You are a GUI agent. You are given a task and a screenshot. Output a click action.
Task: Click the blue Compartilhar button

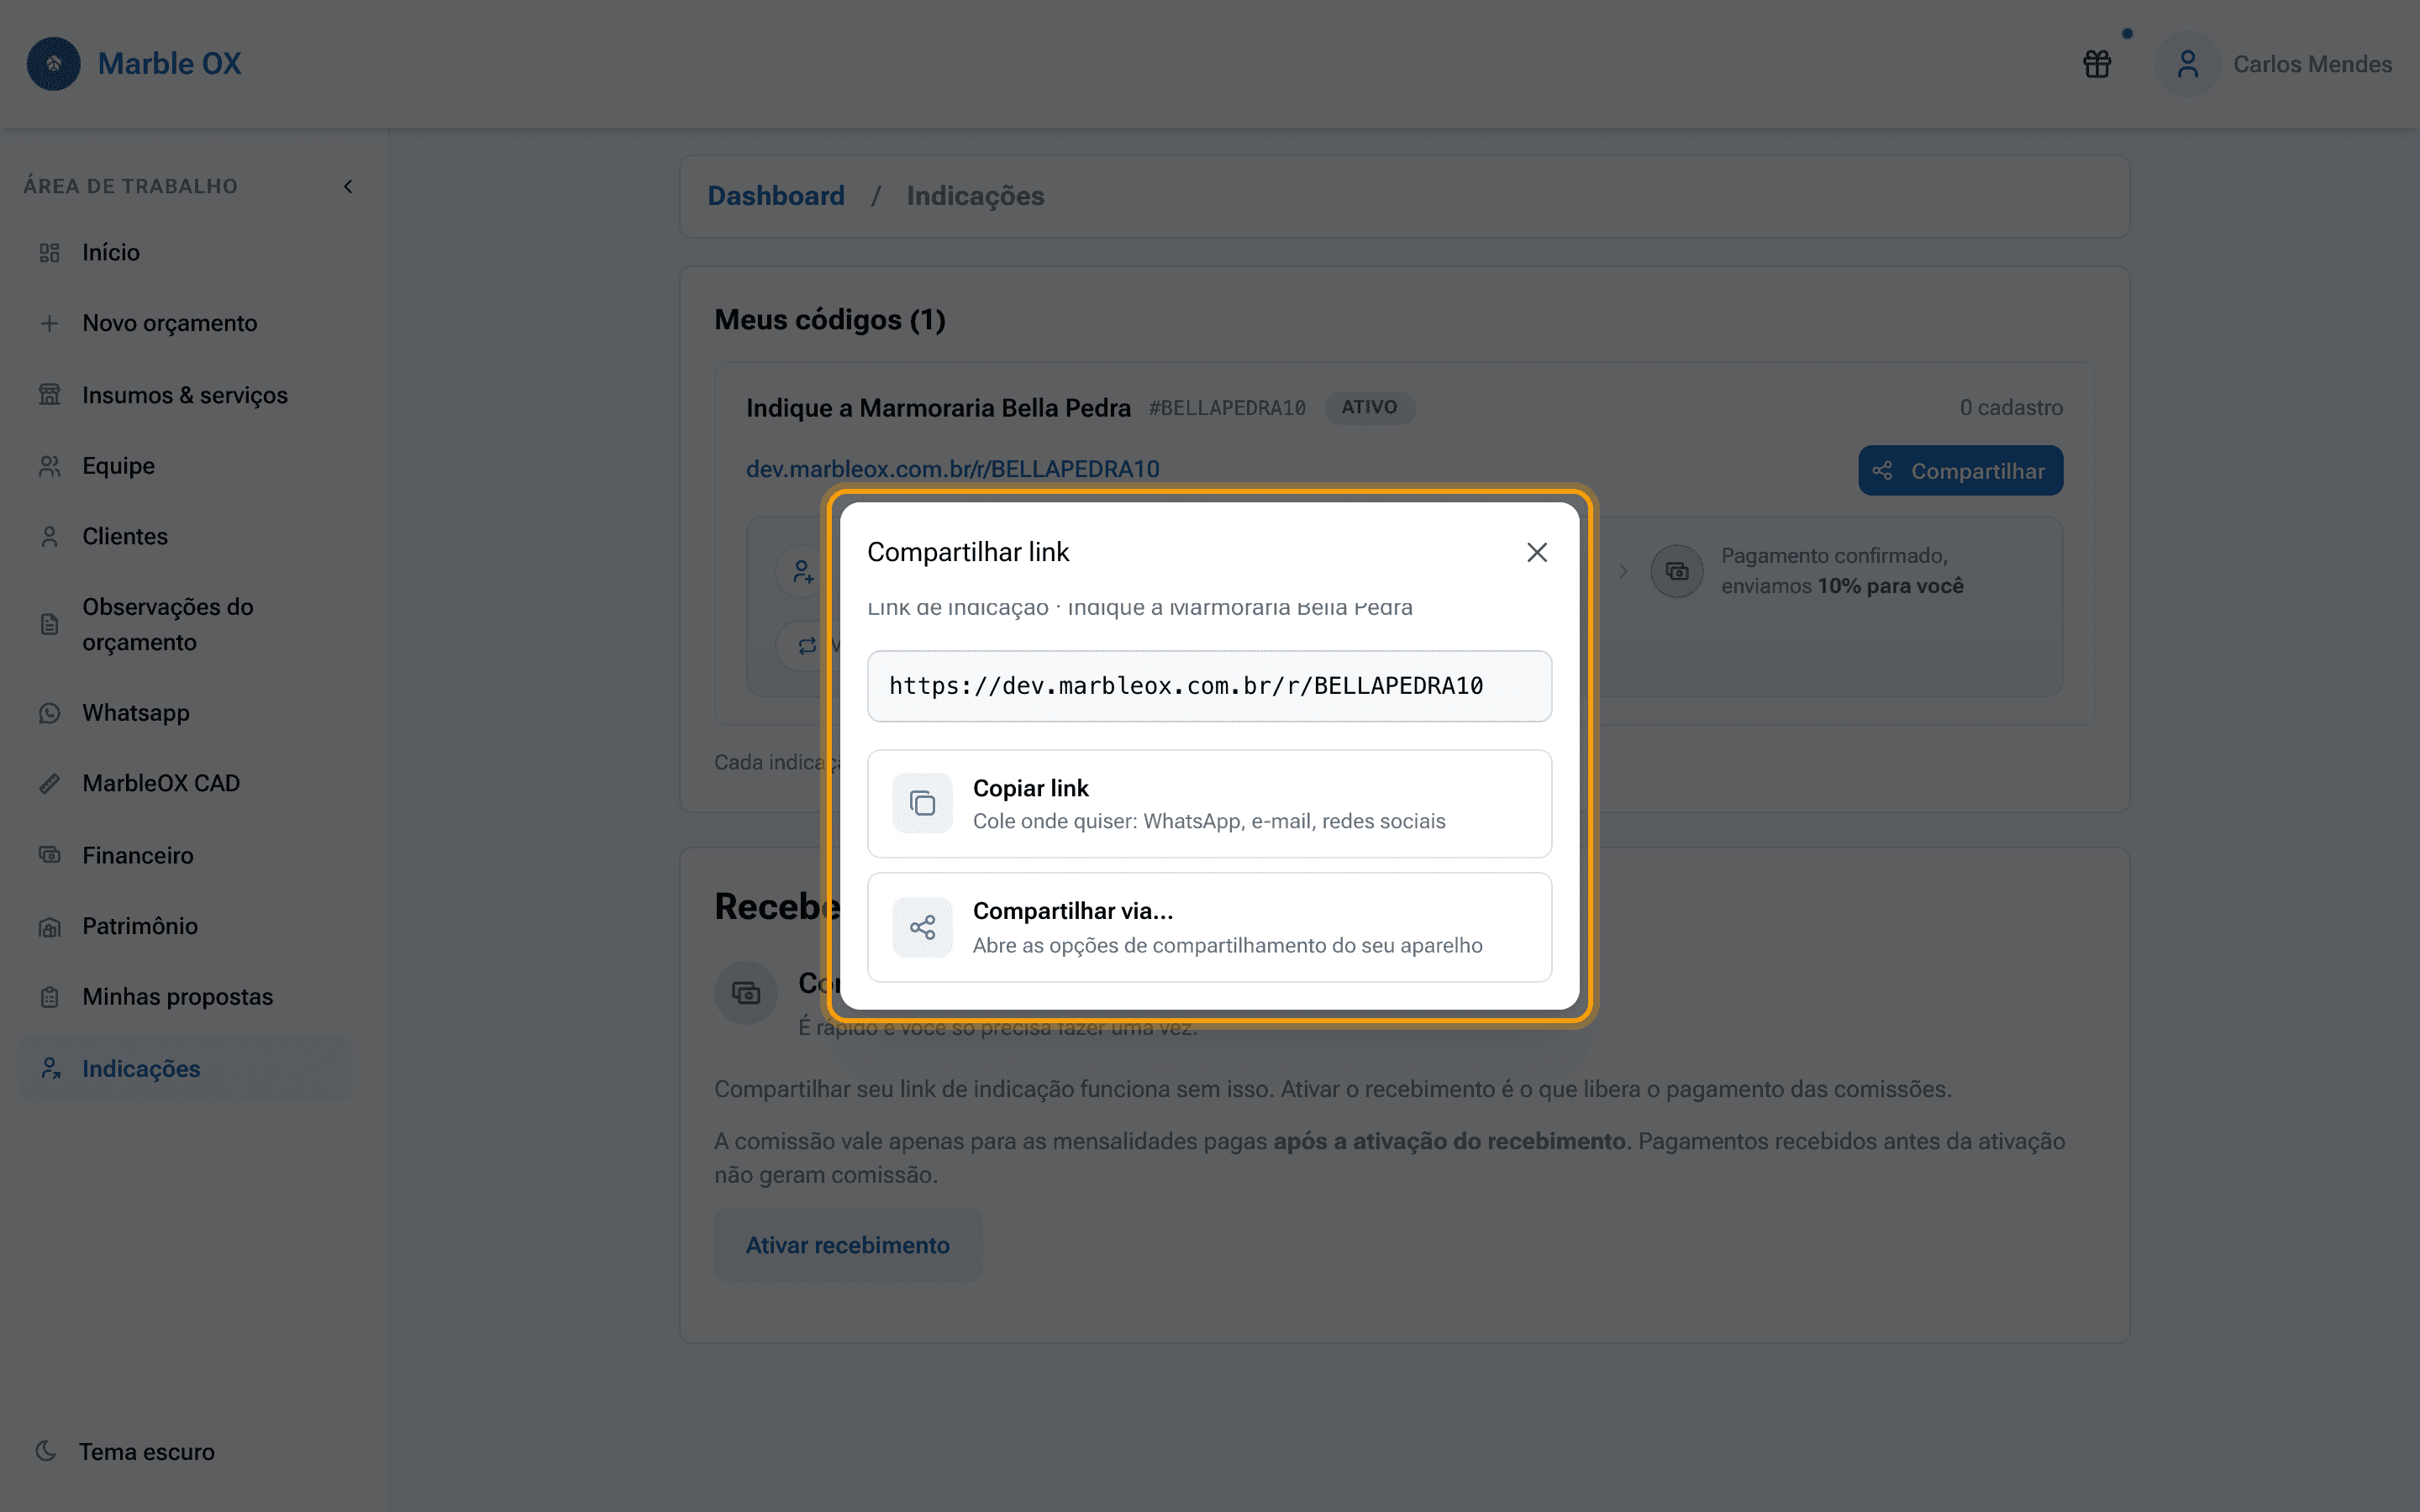click(x=1960, y=470)
